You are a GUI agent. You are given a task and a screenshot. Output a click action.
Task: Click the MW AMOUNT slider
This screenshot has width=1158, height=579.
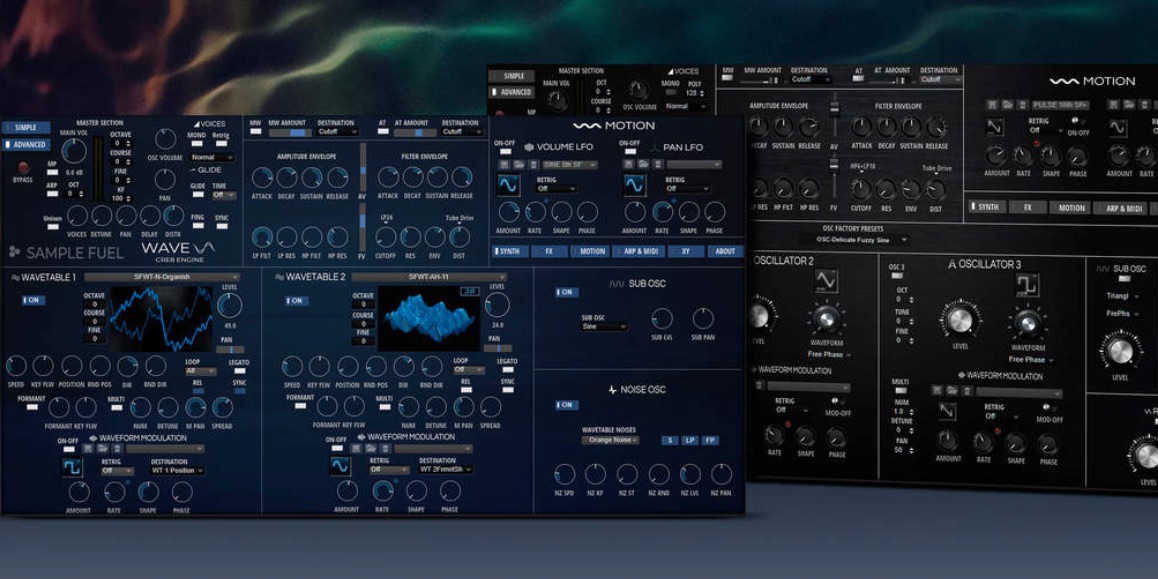(290, 133)
